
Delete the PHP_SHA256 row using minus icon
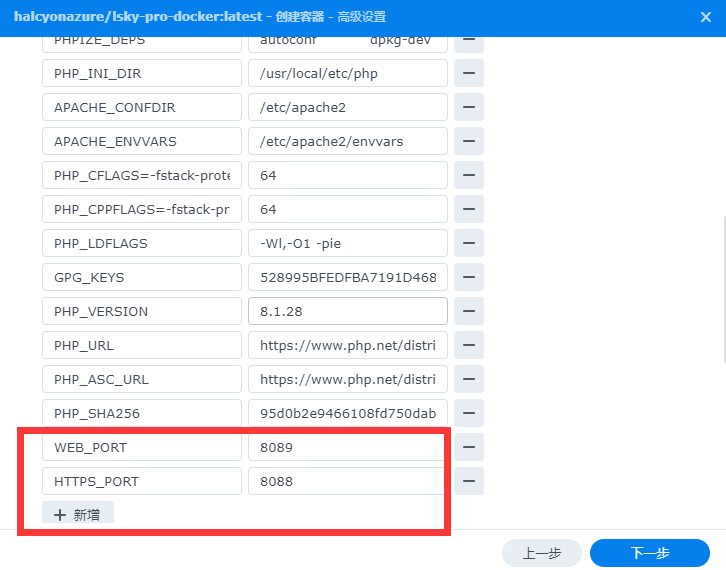click(468, 413)
